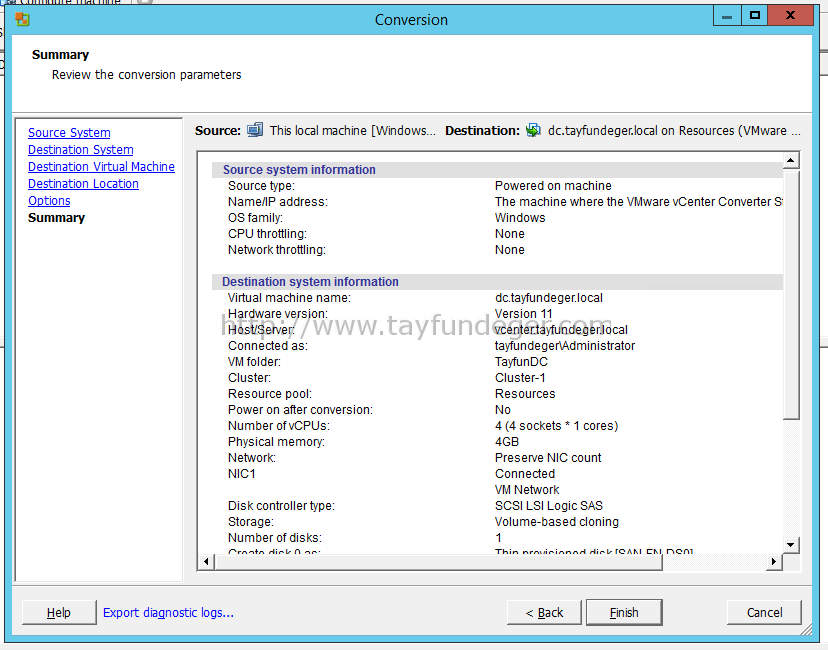Open Help for the conversion wizard
Viewport: 828px width, 650px height.
click(59, 613)
